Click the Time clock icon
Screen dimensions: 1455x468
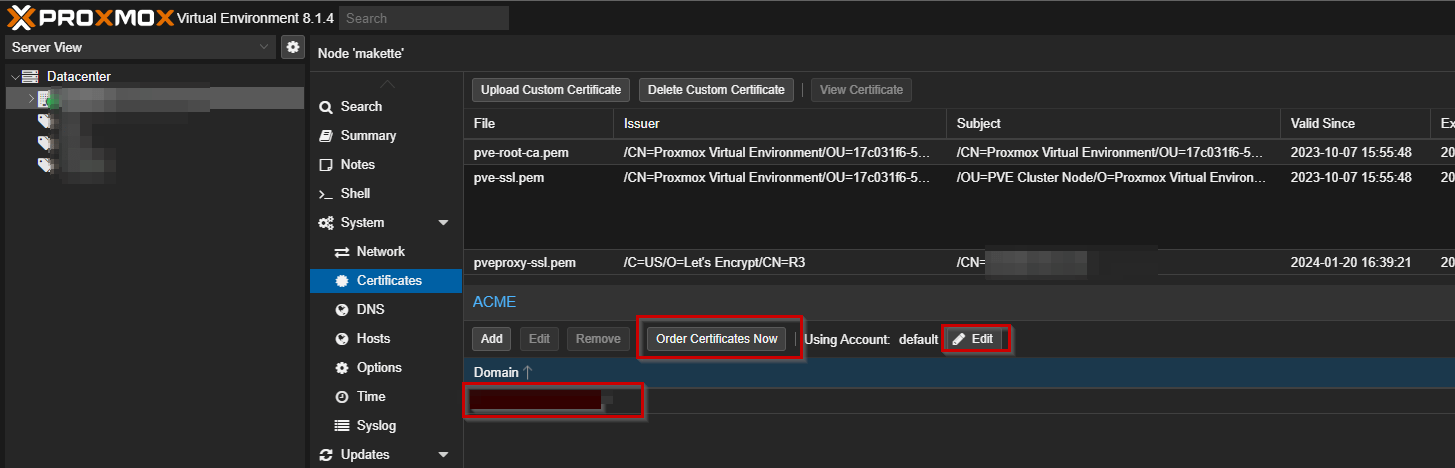(342, 396)
